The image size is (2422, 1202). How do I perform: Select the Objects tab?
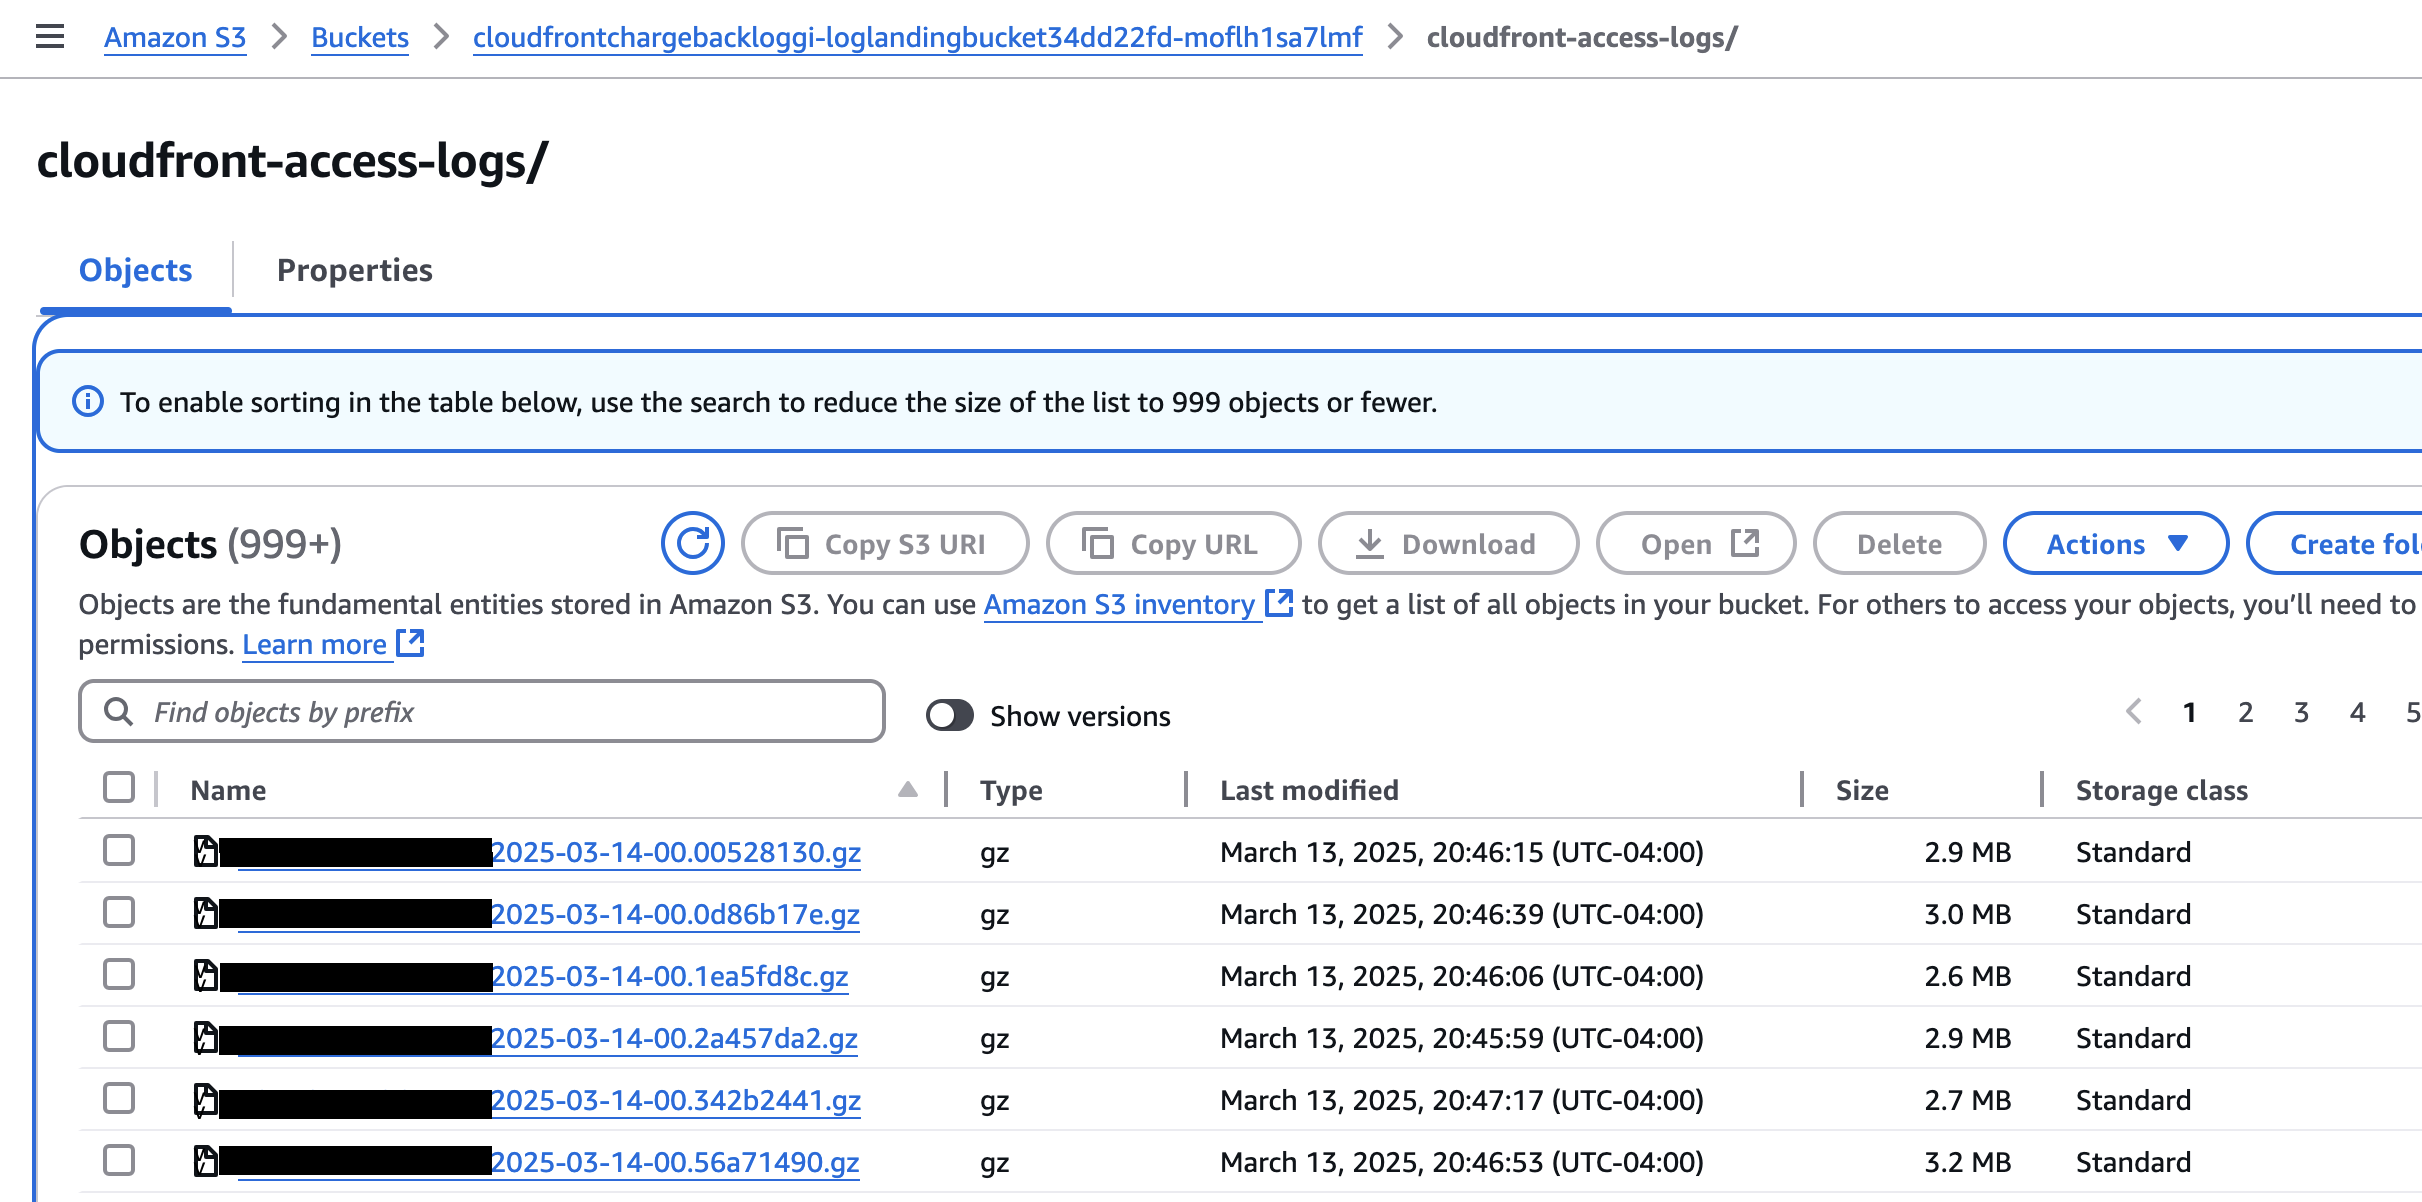pyautogui.click(x=134, y=269)
